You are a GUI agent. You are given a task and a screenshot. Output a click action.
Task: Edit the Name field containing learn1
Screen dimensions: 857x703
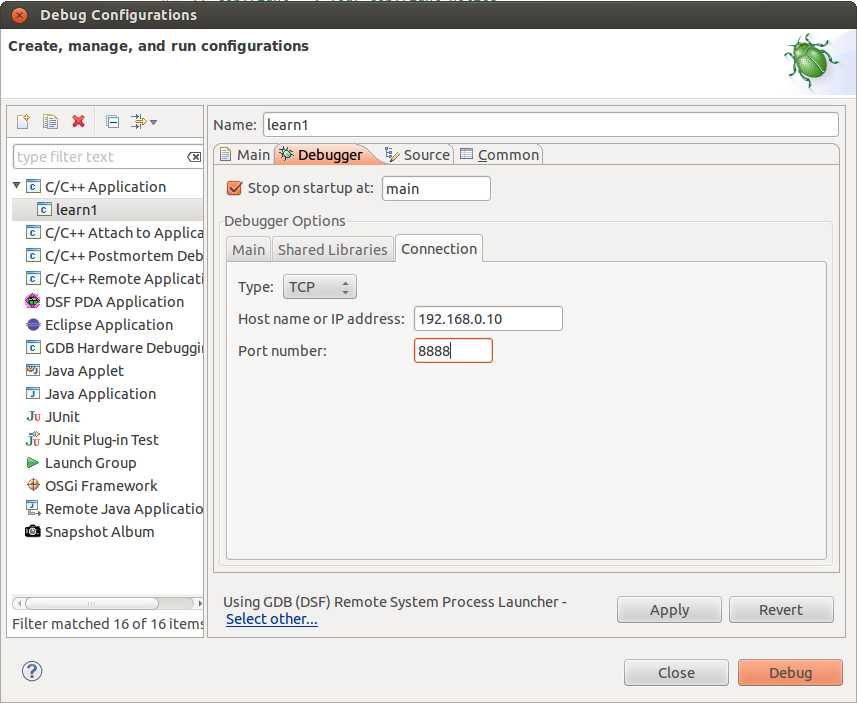pyautogui.click(x=550, y=125)
